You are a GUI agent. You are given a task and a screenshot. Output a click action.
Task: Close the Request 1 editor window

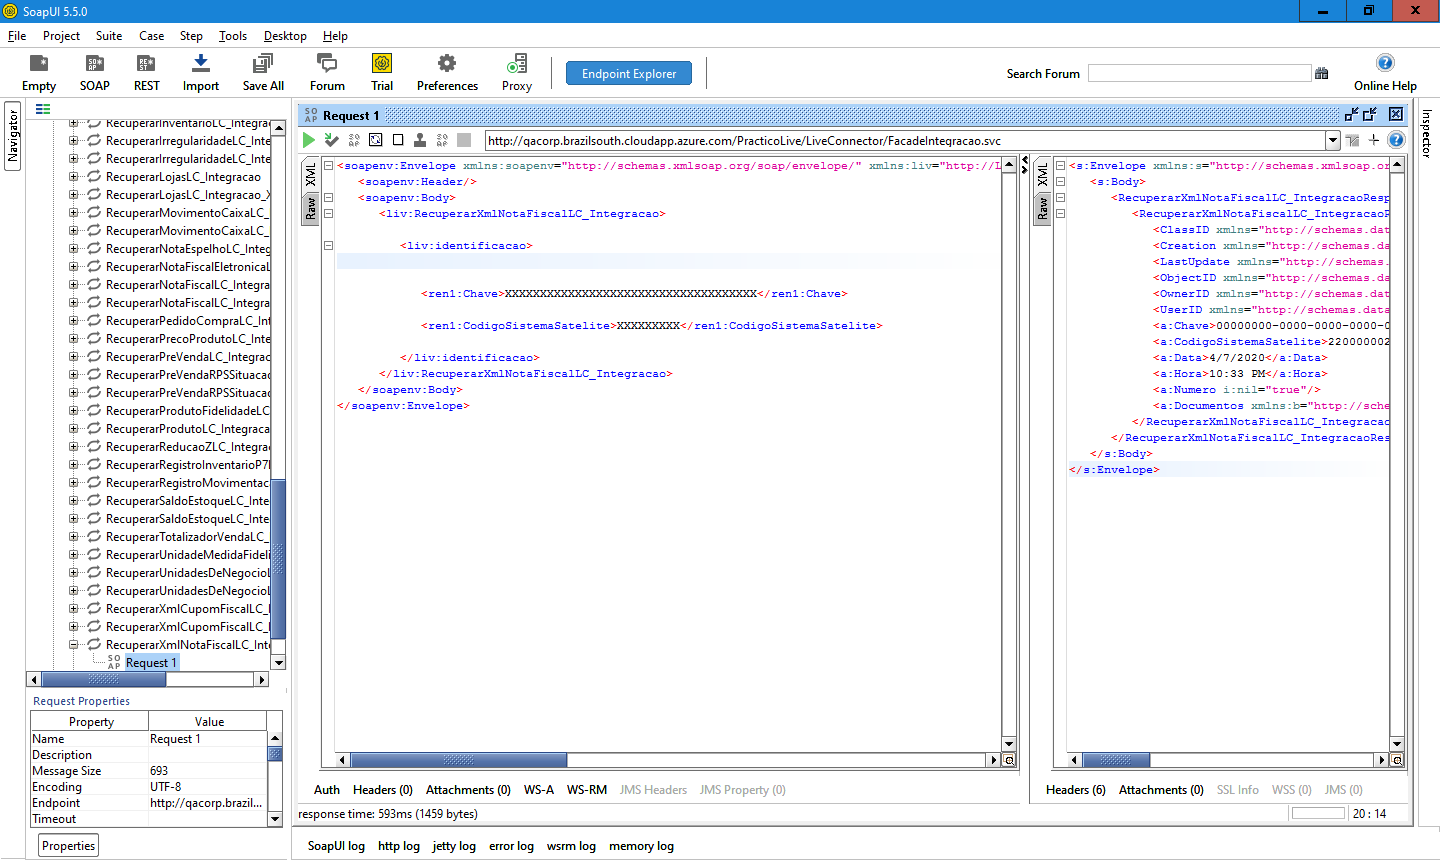(x=1396, y=114)
